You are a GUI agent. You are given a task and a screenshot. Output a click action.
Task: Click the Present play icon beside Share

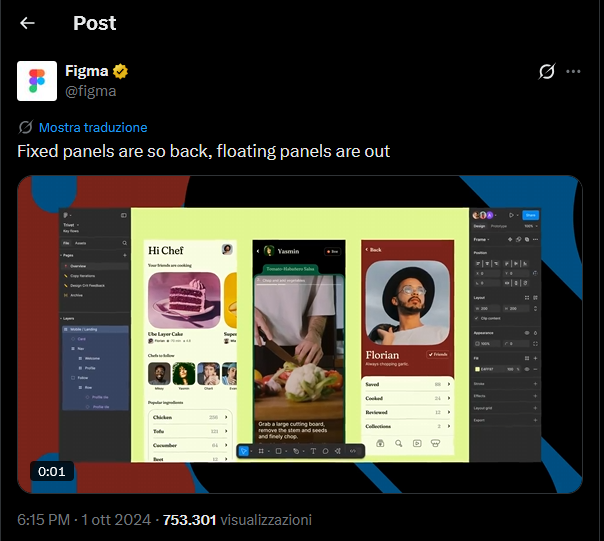[x=511, y=215]
